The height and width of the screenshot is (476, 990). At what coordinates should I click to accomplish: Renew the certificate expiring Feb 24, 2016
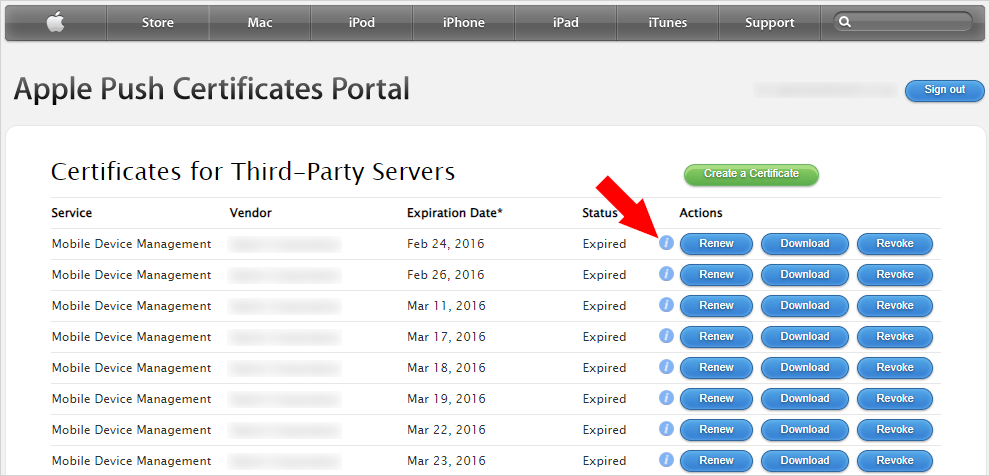pyautogui.click(x=717, y=244)
